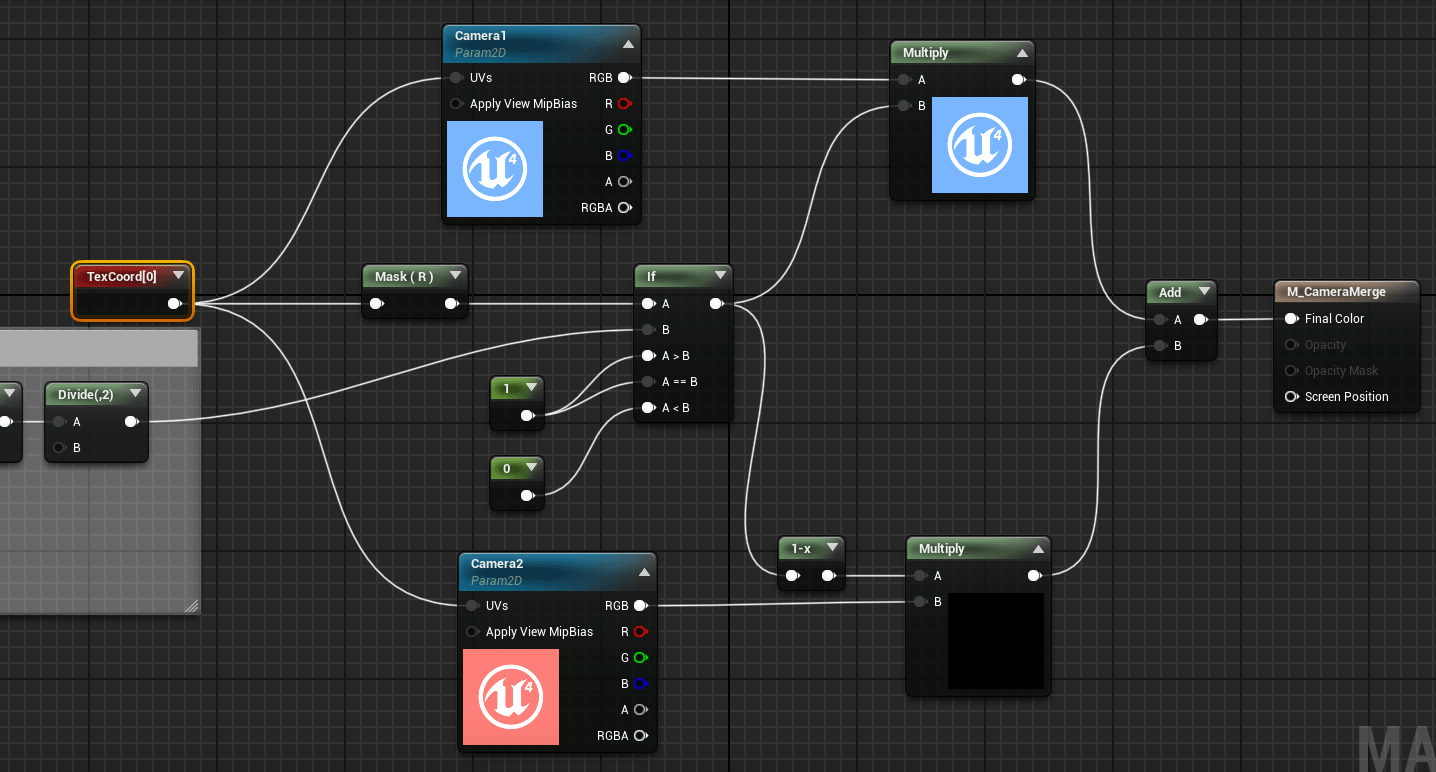Collapse the Camera1 node preview
The image size is (1436, 772).
tap(628, 44)
